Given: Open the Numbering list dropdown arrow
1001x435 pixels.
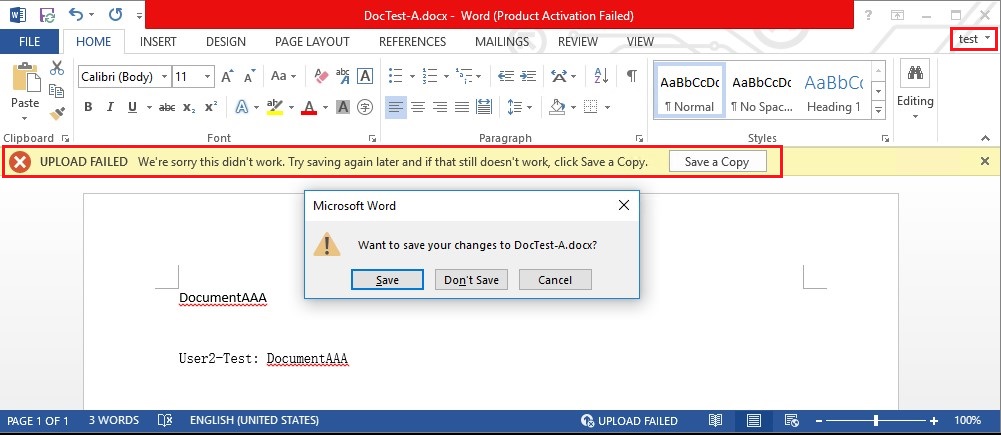Looking at the screenshot, I should click(446, 77).
